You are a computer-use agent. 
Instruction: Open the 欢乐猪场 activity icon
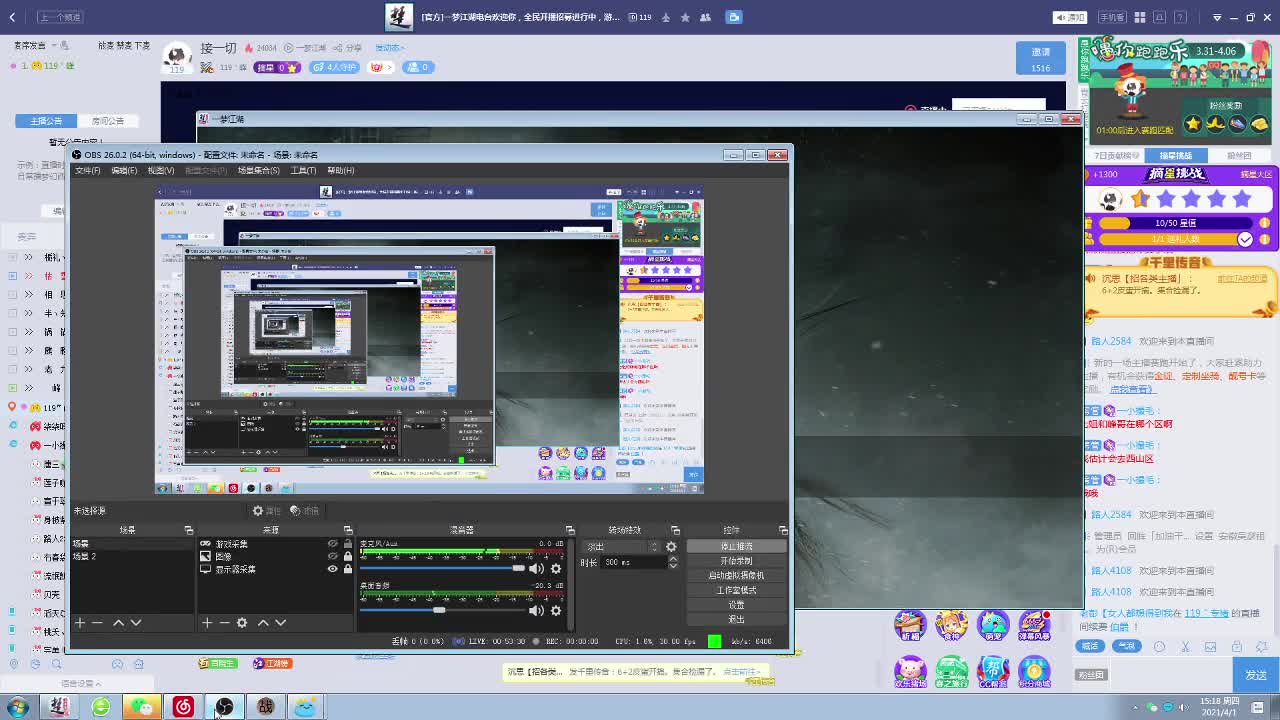(x=909, y=671)
